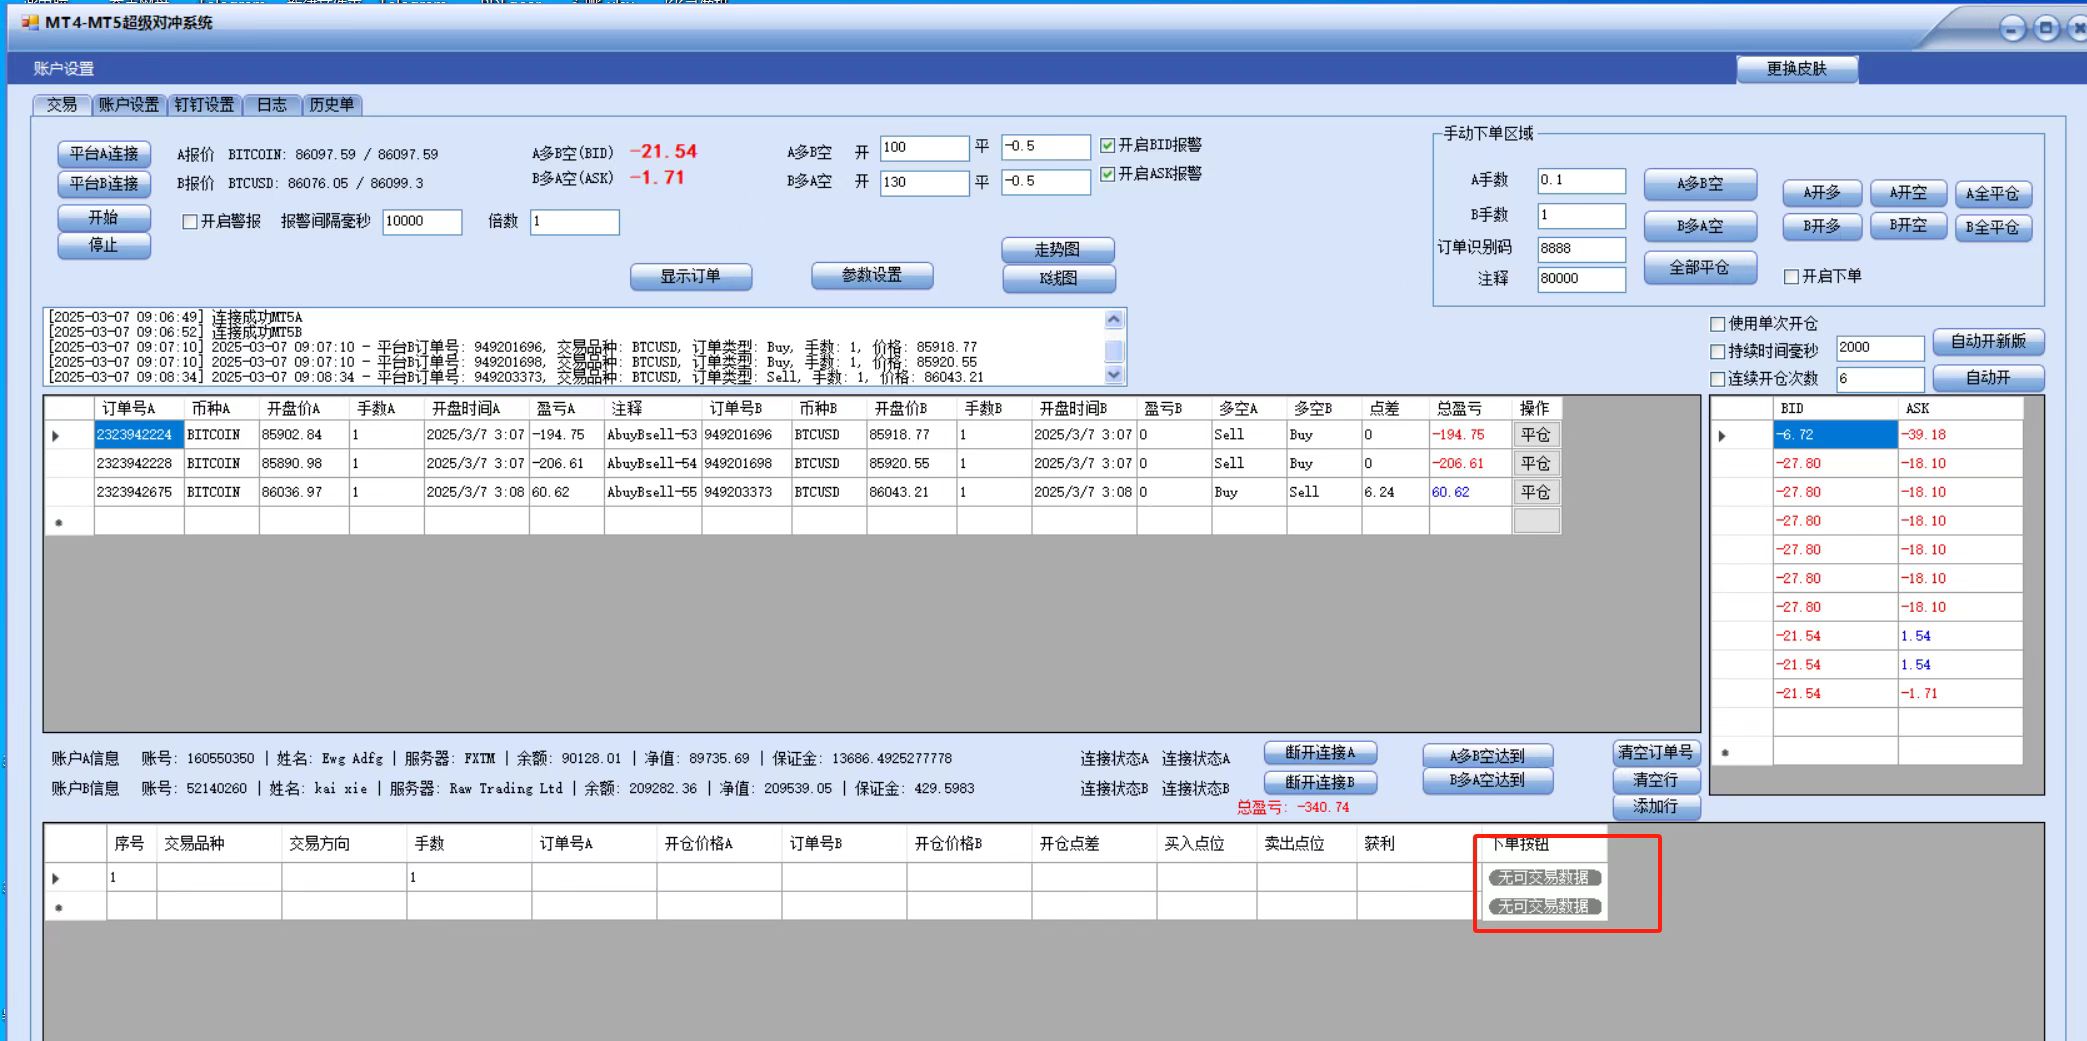Click the 显示订单 button
Viewport: 2087px width, 1041px height.
690,277
